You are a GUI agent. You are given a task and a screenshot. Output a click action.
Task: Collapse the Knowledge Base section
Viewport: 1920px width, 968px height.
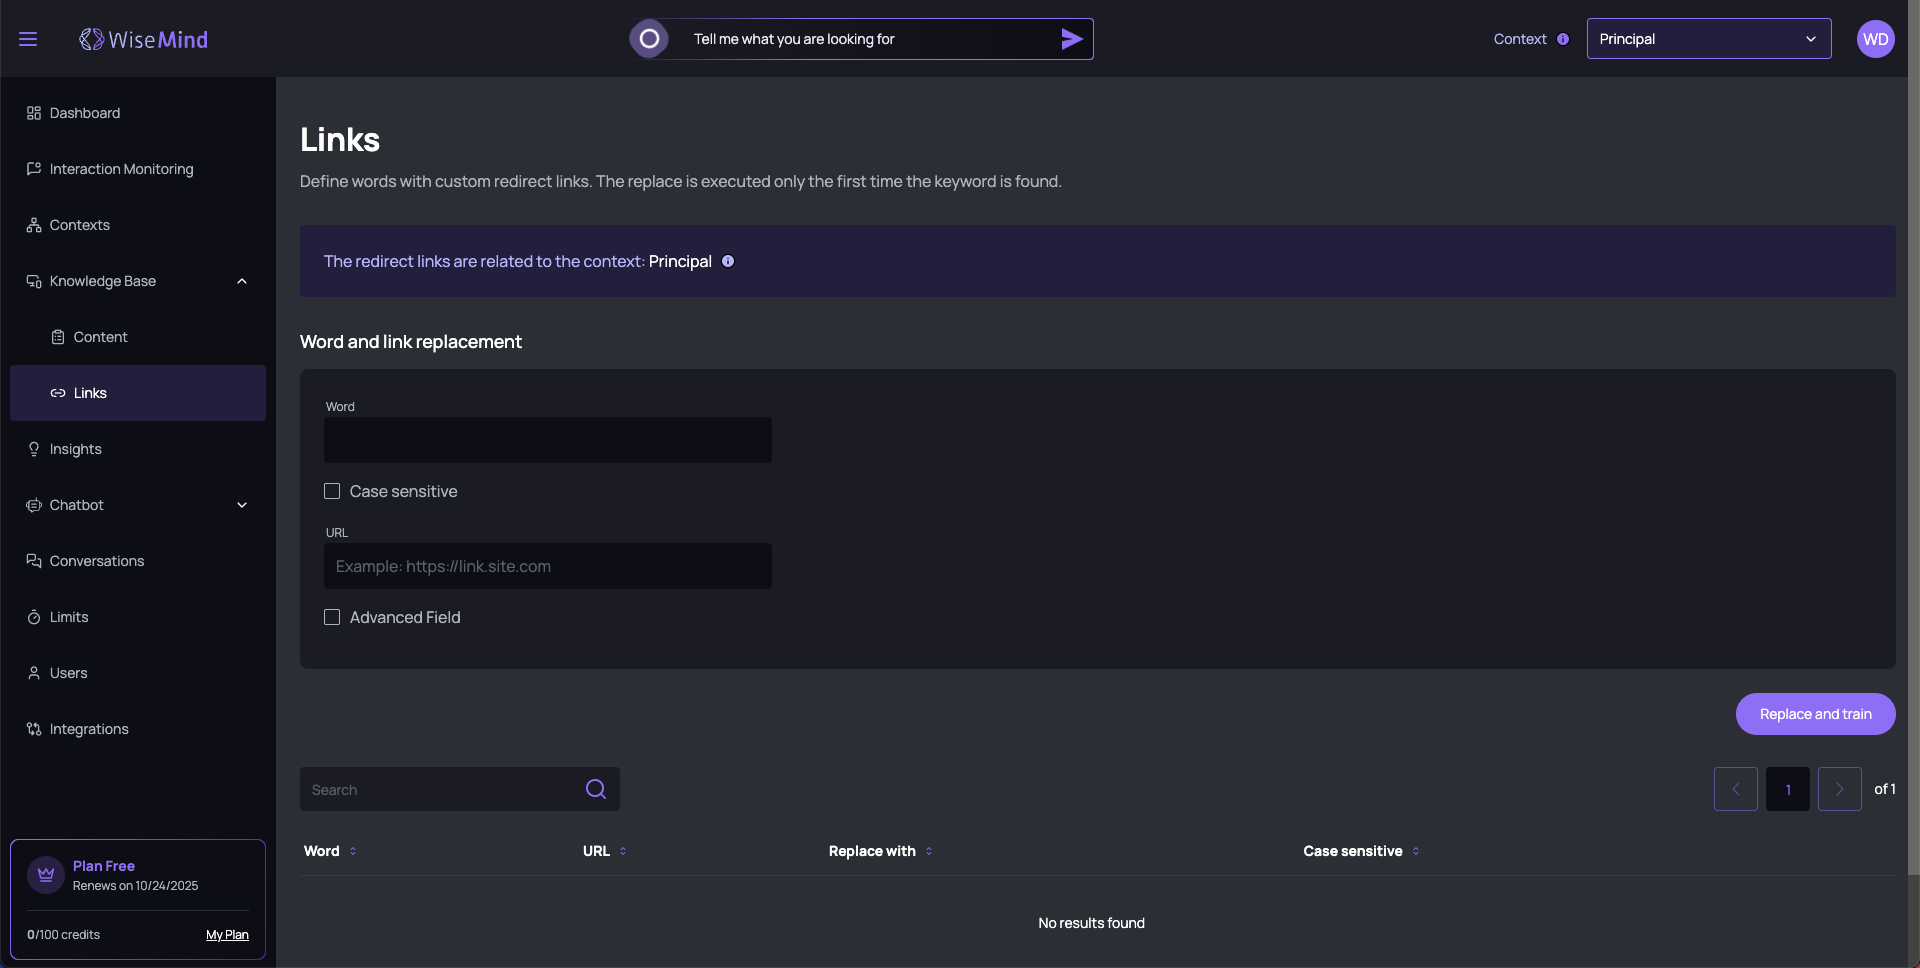pos(241,281)
